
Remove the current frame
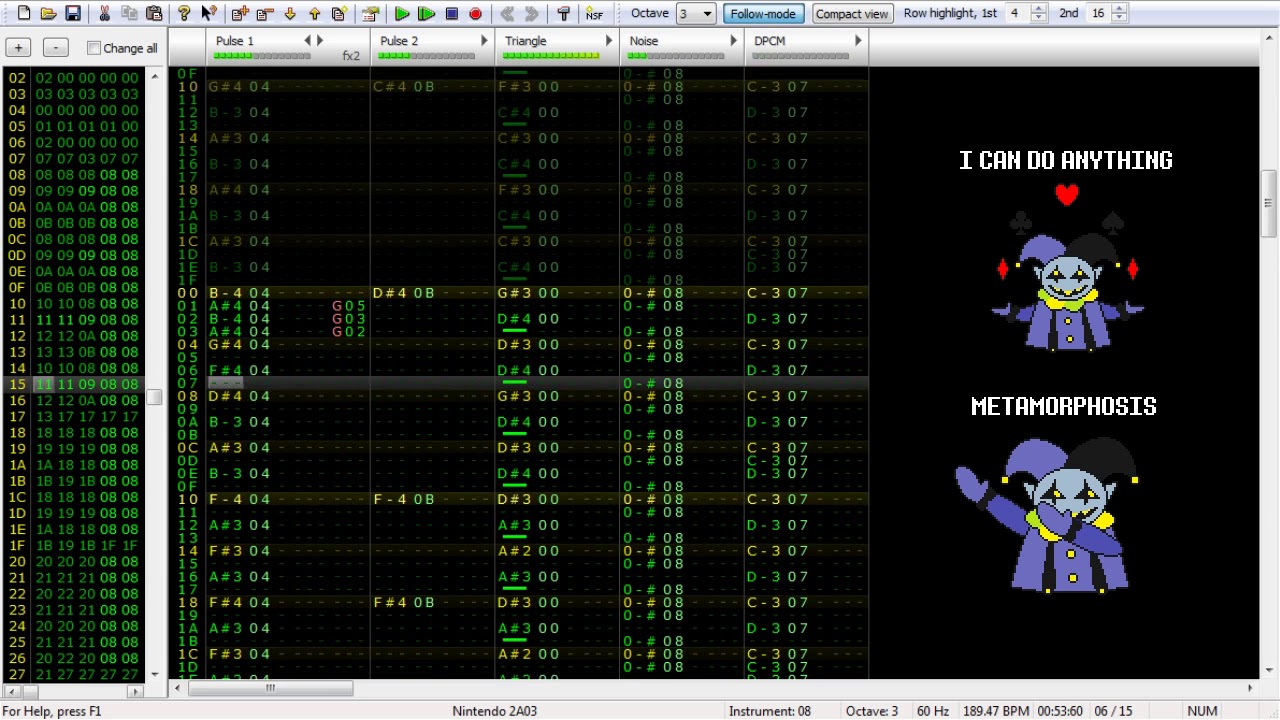pos(265,14)
